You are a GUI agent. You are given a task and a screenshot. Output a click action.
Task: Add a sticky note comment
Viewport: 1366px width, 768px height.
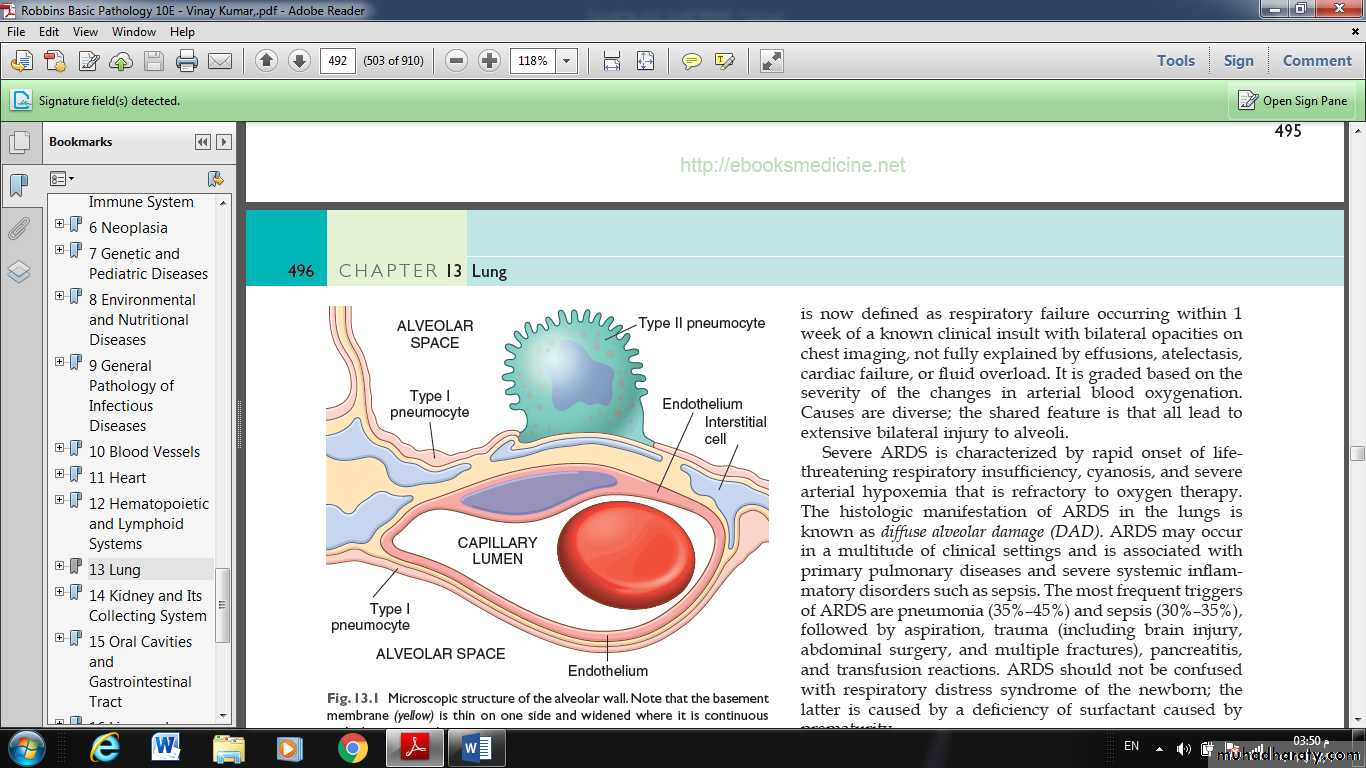point(691,61)
